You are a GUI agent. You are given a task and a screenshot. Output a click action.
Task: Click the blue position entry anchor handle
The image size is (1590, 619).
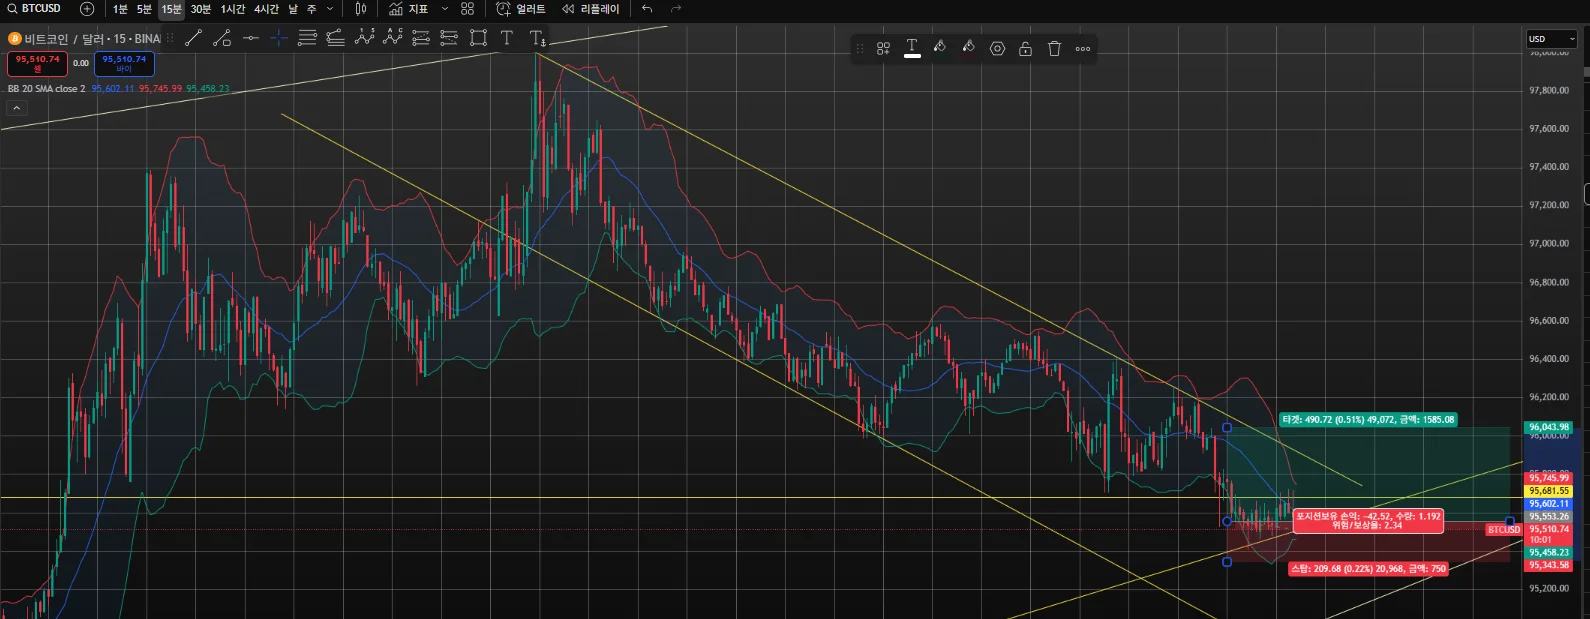pos(1227,521)
